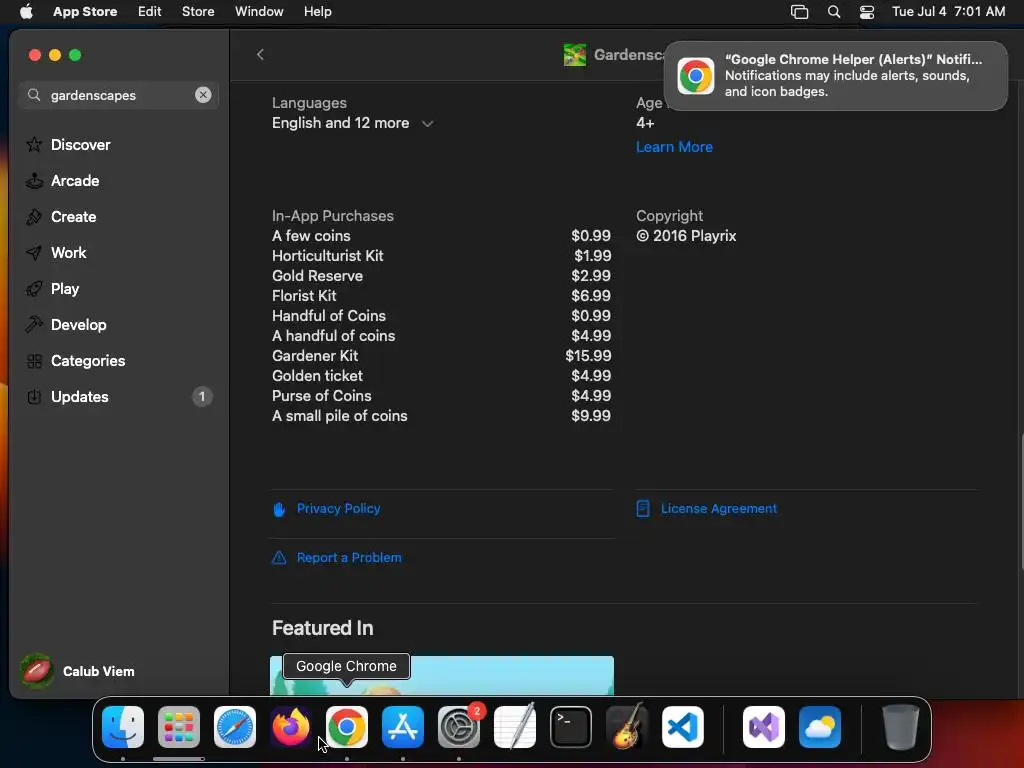
Task: Click the Calub Viem account name
Action: [x=99, y=671]
